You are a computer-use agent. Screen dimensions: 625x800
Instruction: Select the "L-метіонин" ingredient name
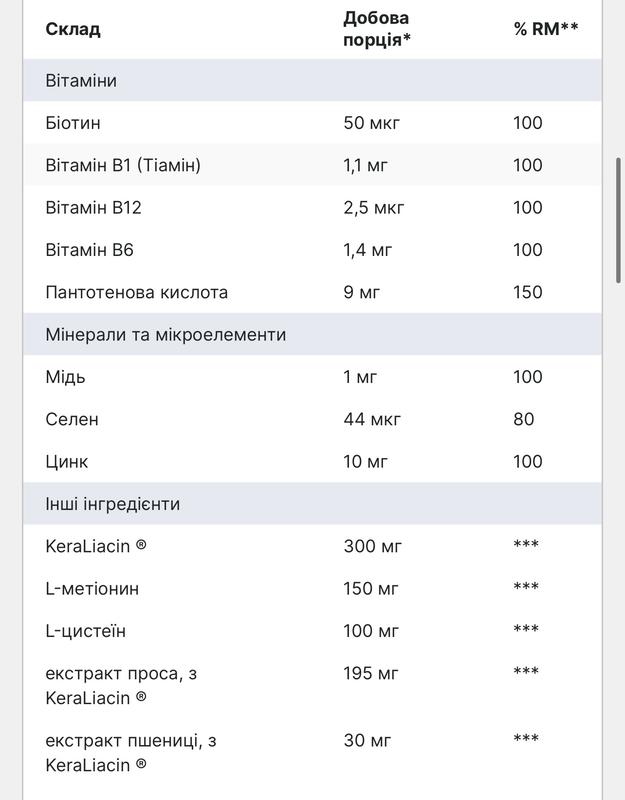92,588
